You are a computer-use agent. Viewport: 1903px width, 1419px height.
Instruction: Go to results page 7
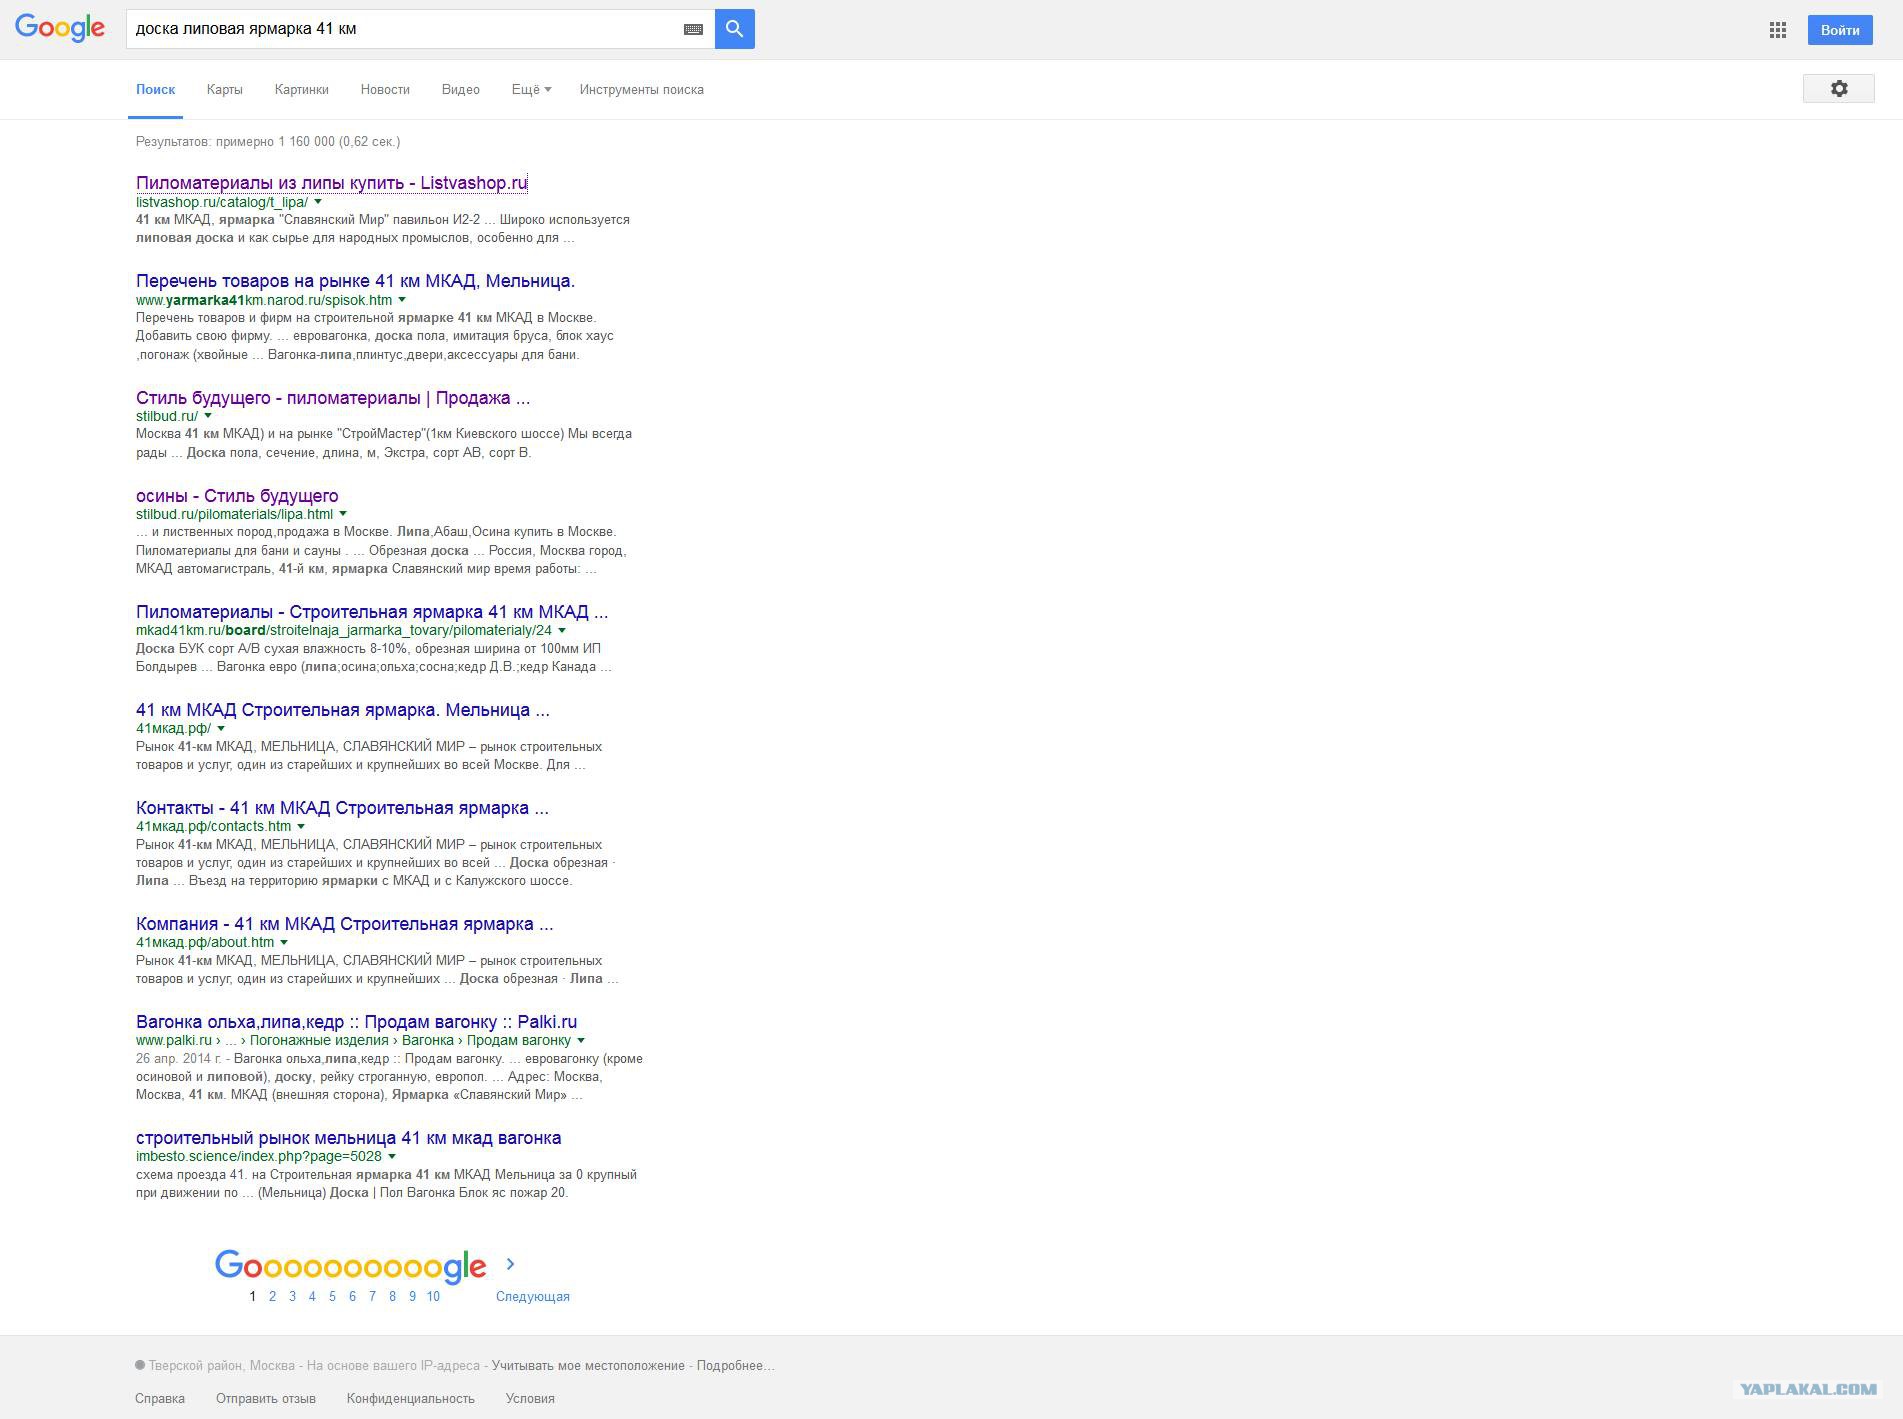pyautogui.click(x=372, y=1296)
